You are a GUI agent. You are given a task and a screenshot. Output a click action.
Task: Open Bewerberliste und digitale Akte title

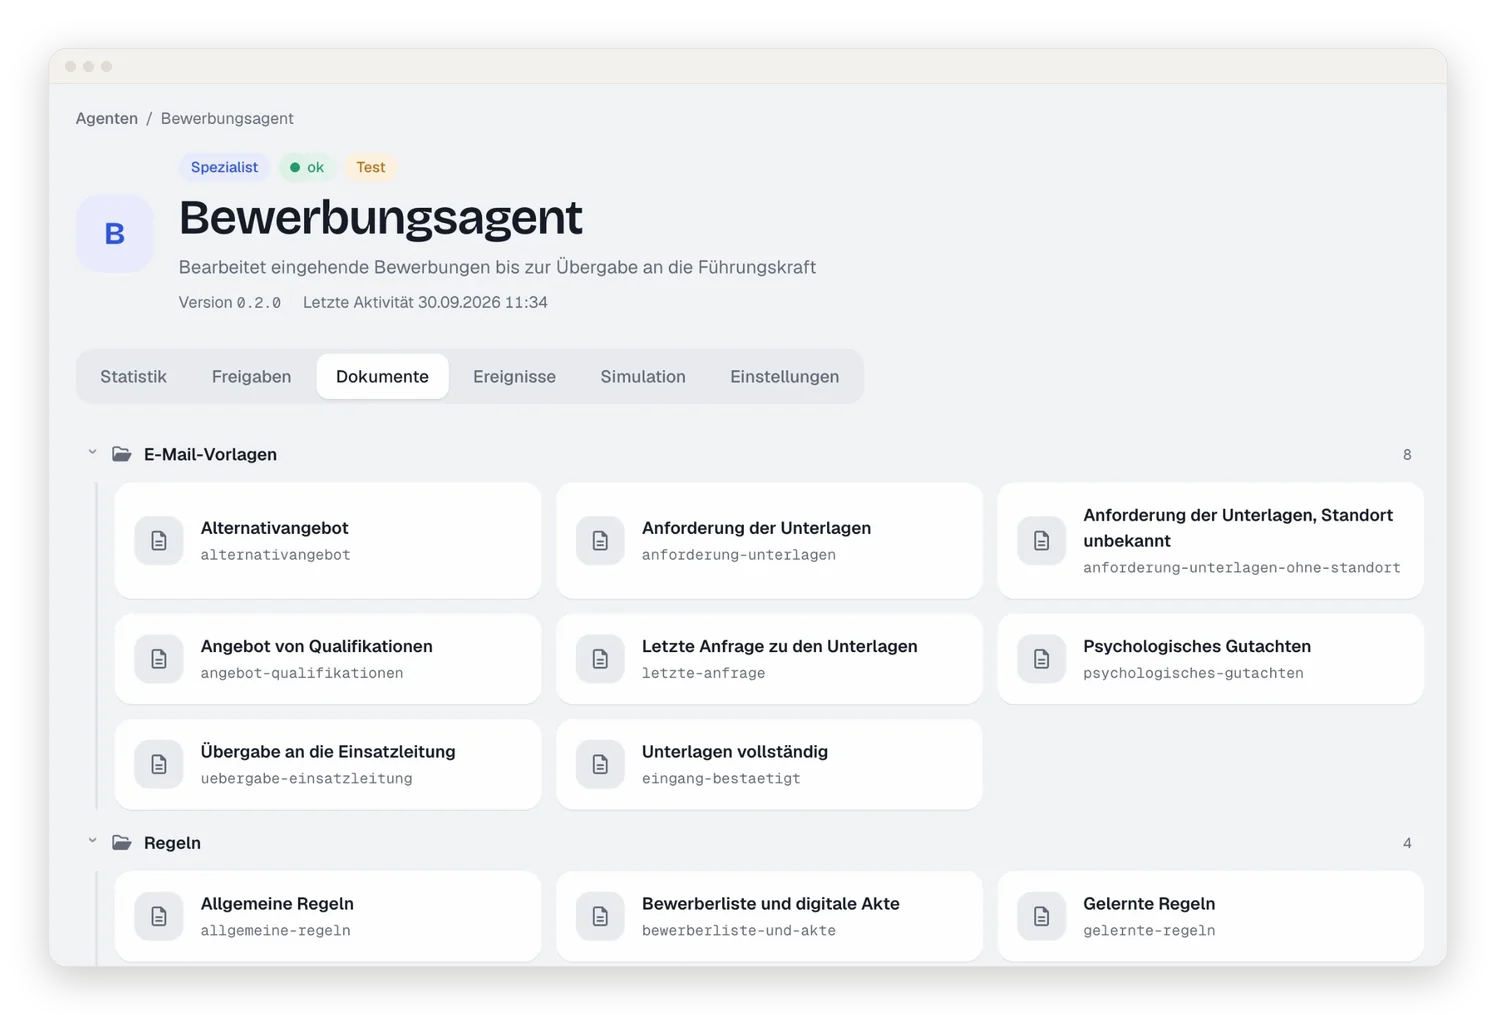pos(771,903)
